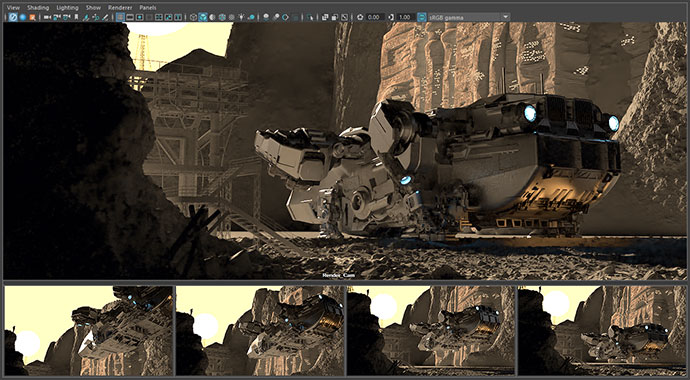
Task: Toggle the viewport grid display
Action: [120, 17]
